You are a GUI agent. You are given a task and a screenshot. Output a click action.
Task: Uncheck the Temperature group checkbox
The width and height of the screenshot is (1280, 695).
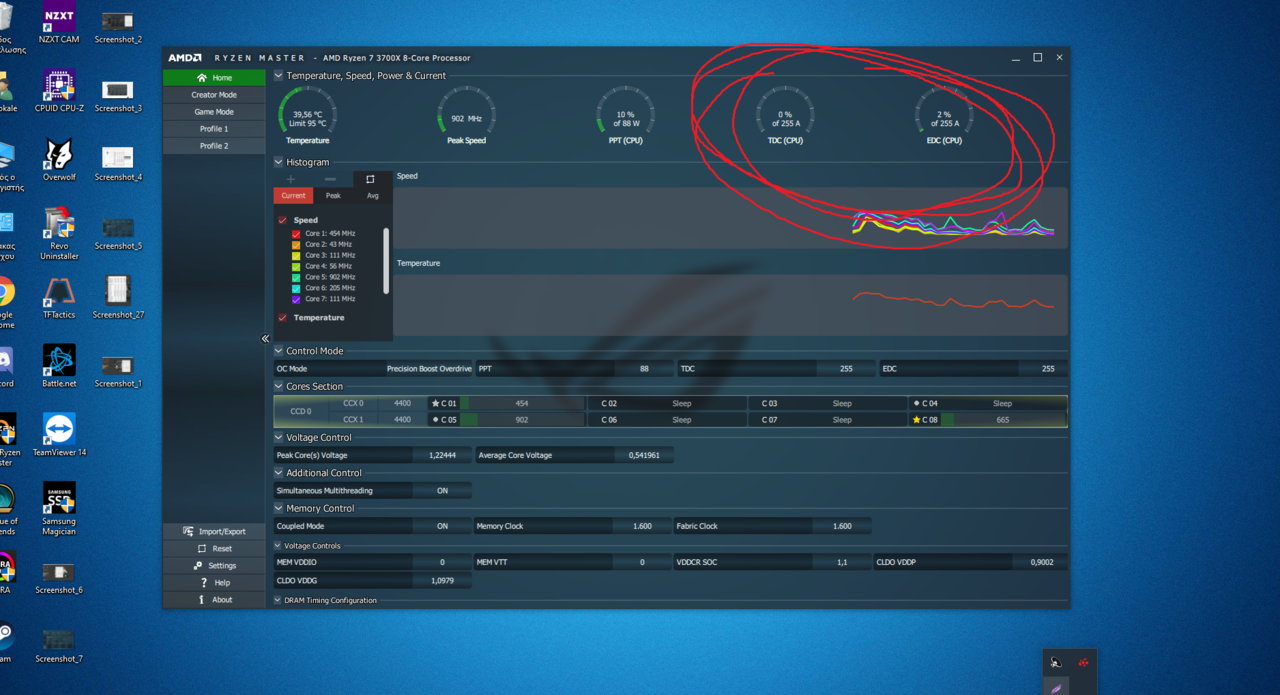(283, 318)
